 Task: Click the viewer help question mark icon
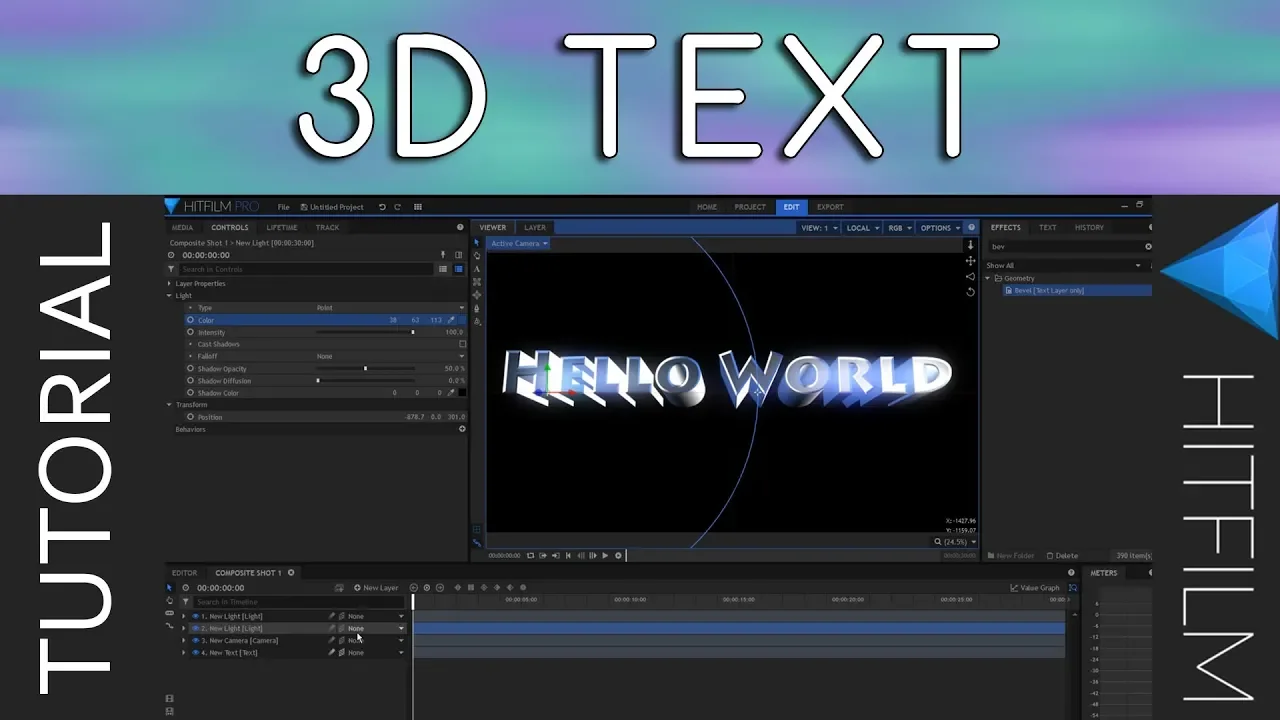click(x=971, y=228)
